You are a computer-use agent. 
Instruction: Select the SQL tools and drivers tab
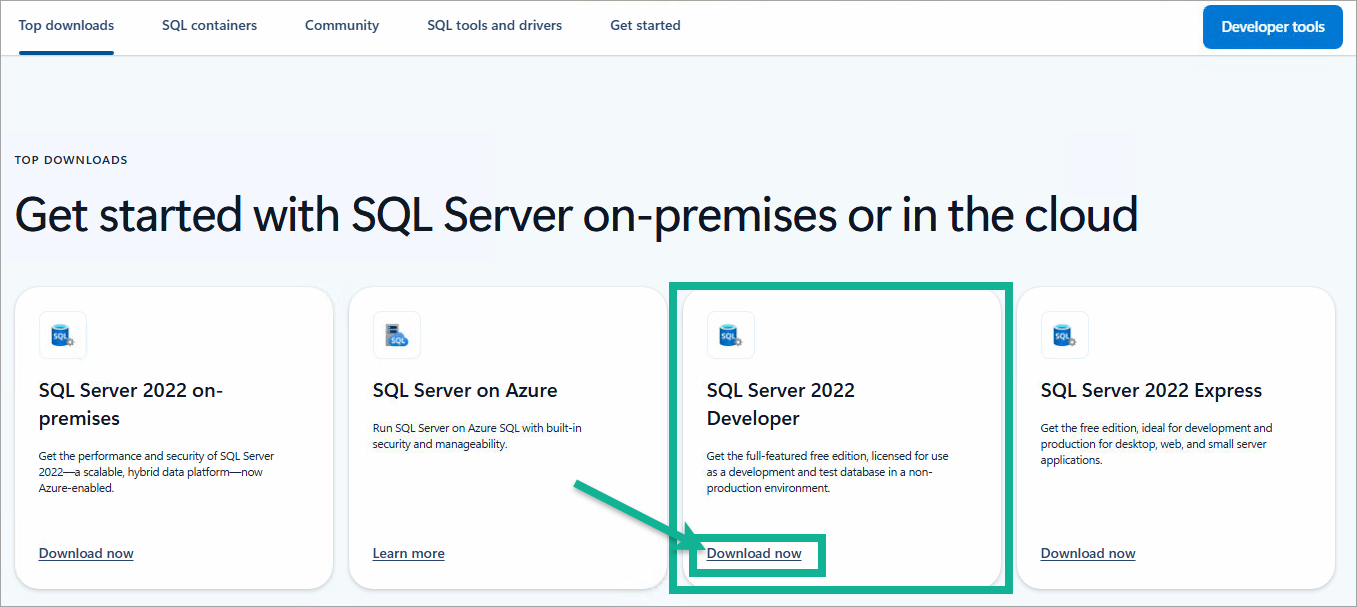(494, 26)
